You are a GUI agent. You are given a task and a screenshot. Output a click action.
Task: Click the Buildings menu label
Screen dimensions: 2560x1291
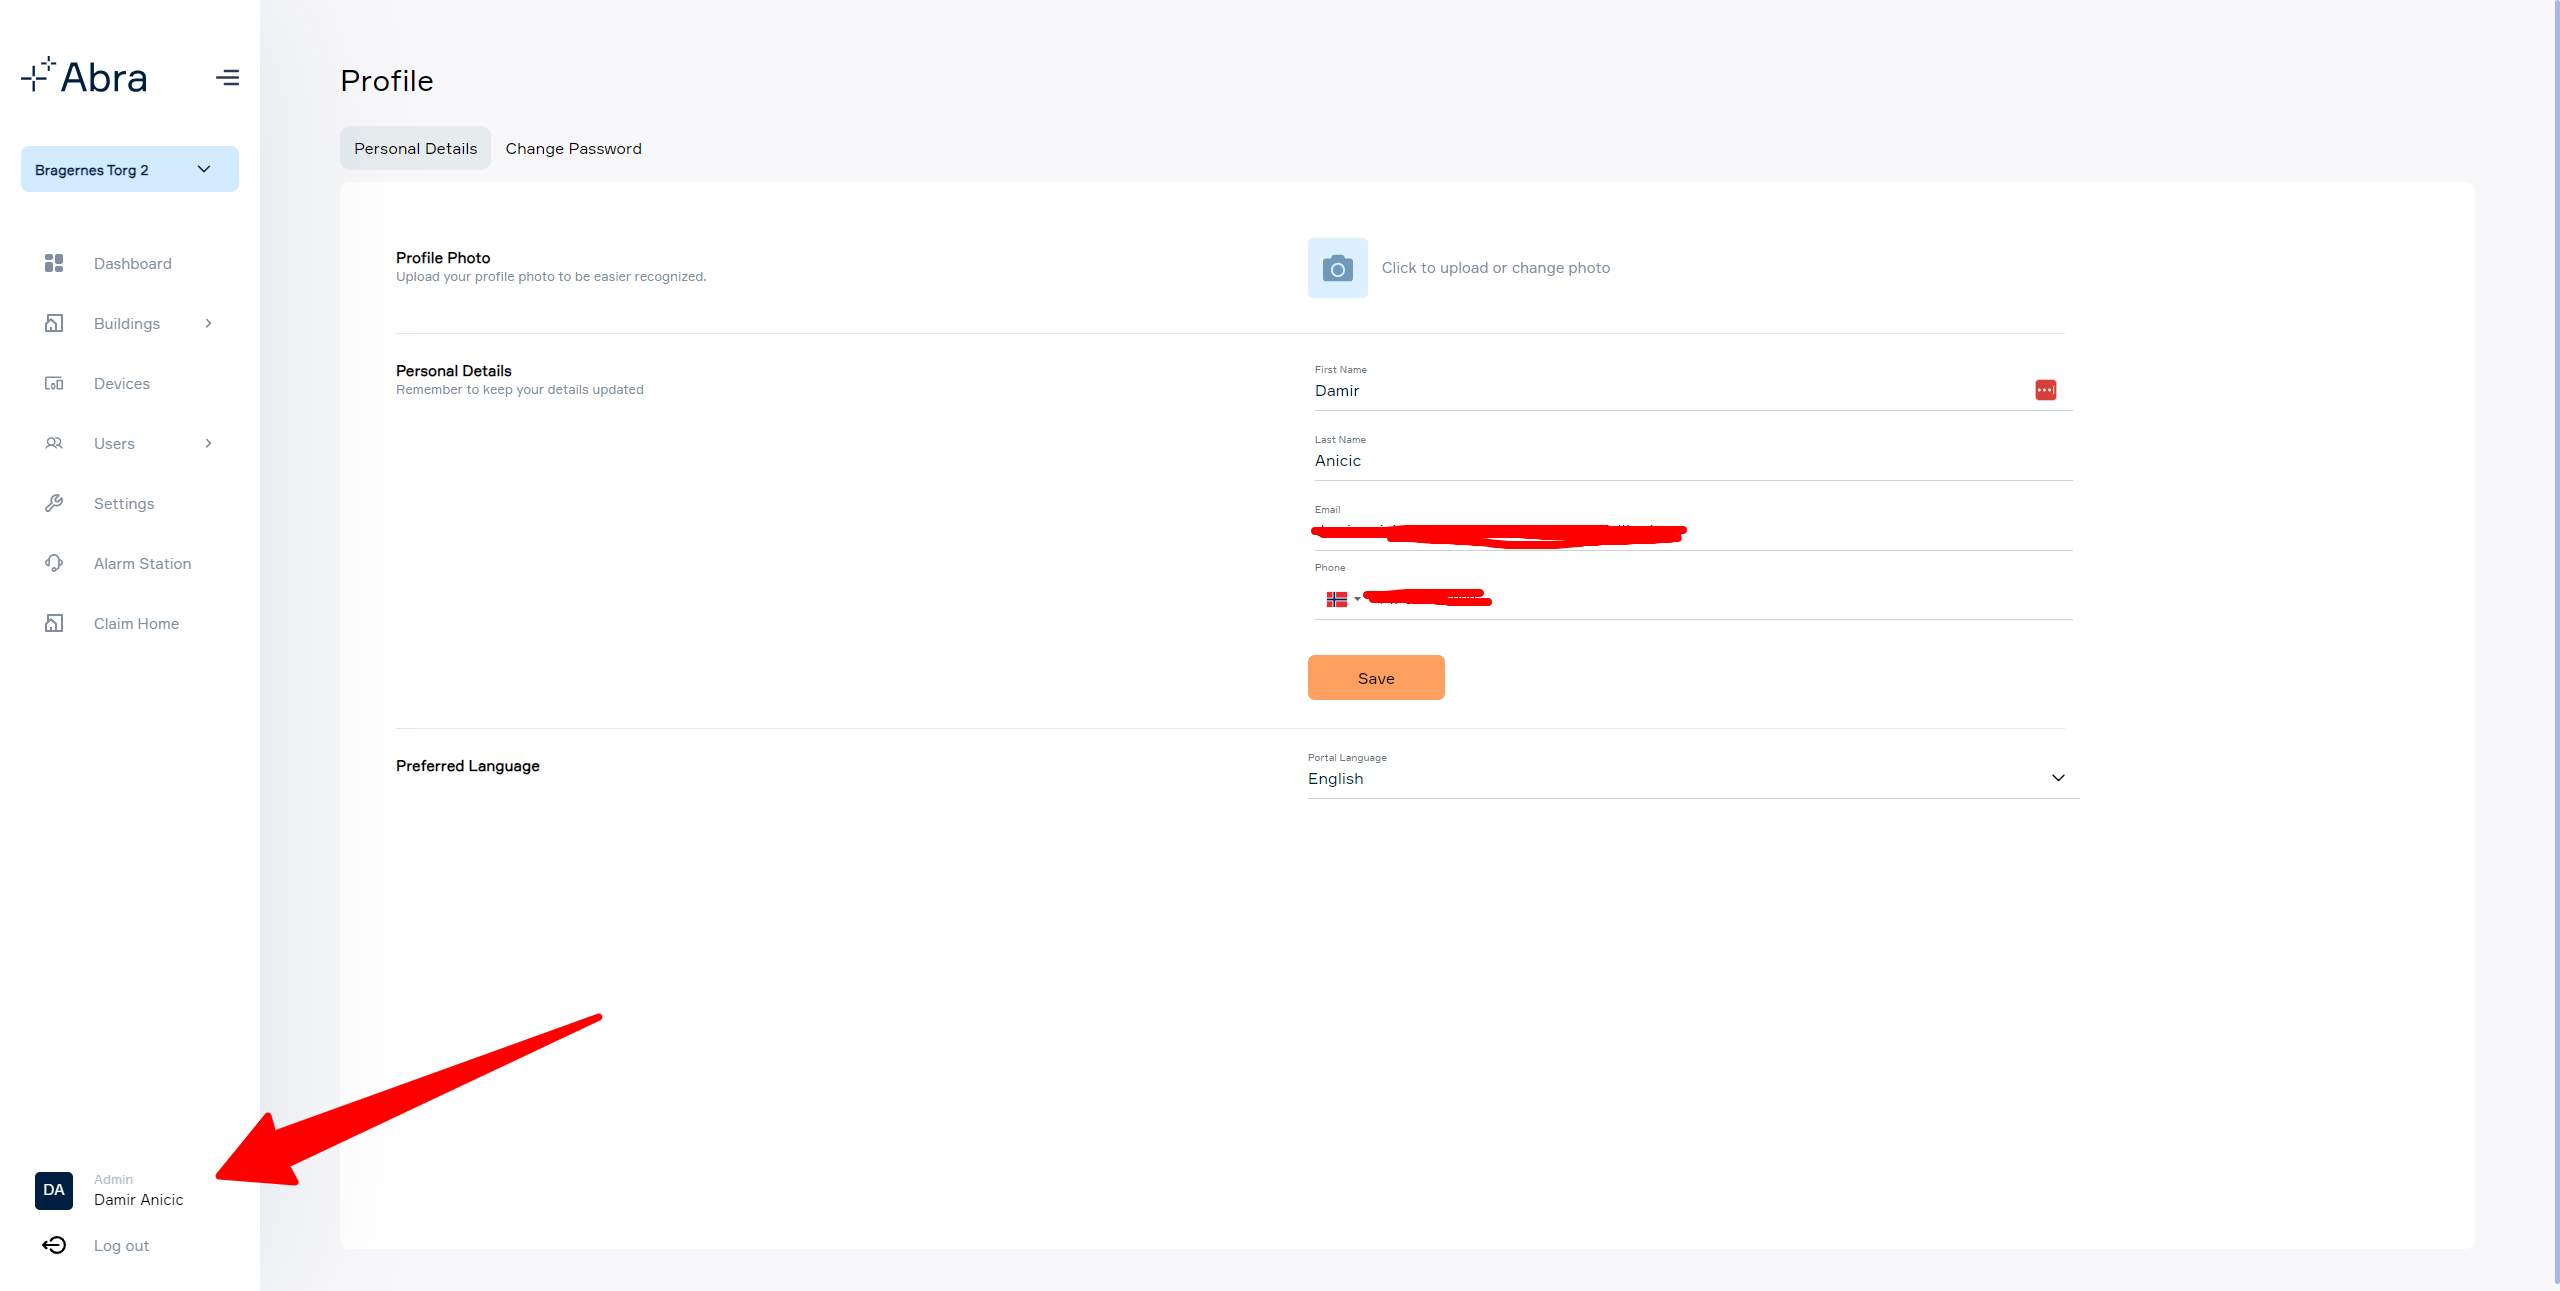[x=127, y=323]
